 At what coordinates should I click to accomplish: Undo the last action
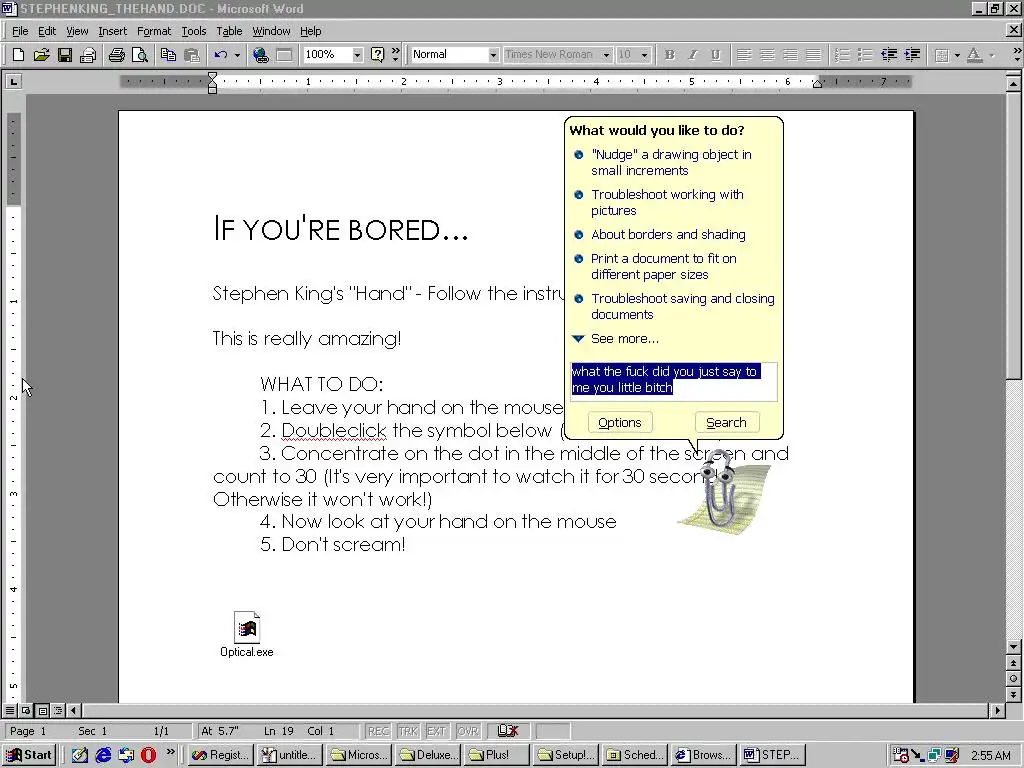tap(221, 55)
